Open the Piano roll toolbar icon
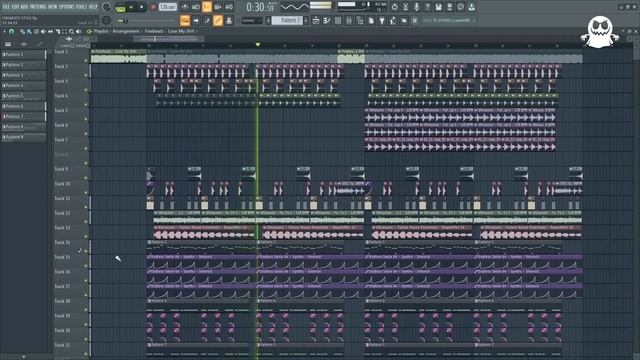The height and width of the screenshot is (360, 640). tap(327, 20)
